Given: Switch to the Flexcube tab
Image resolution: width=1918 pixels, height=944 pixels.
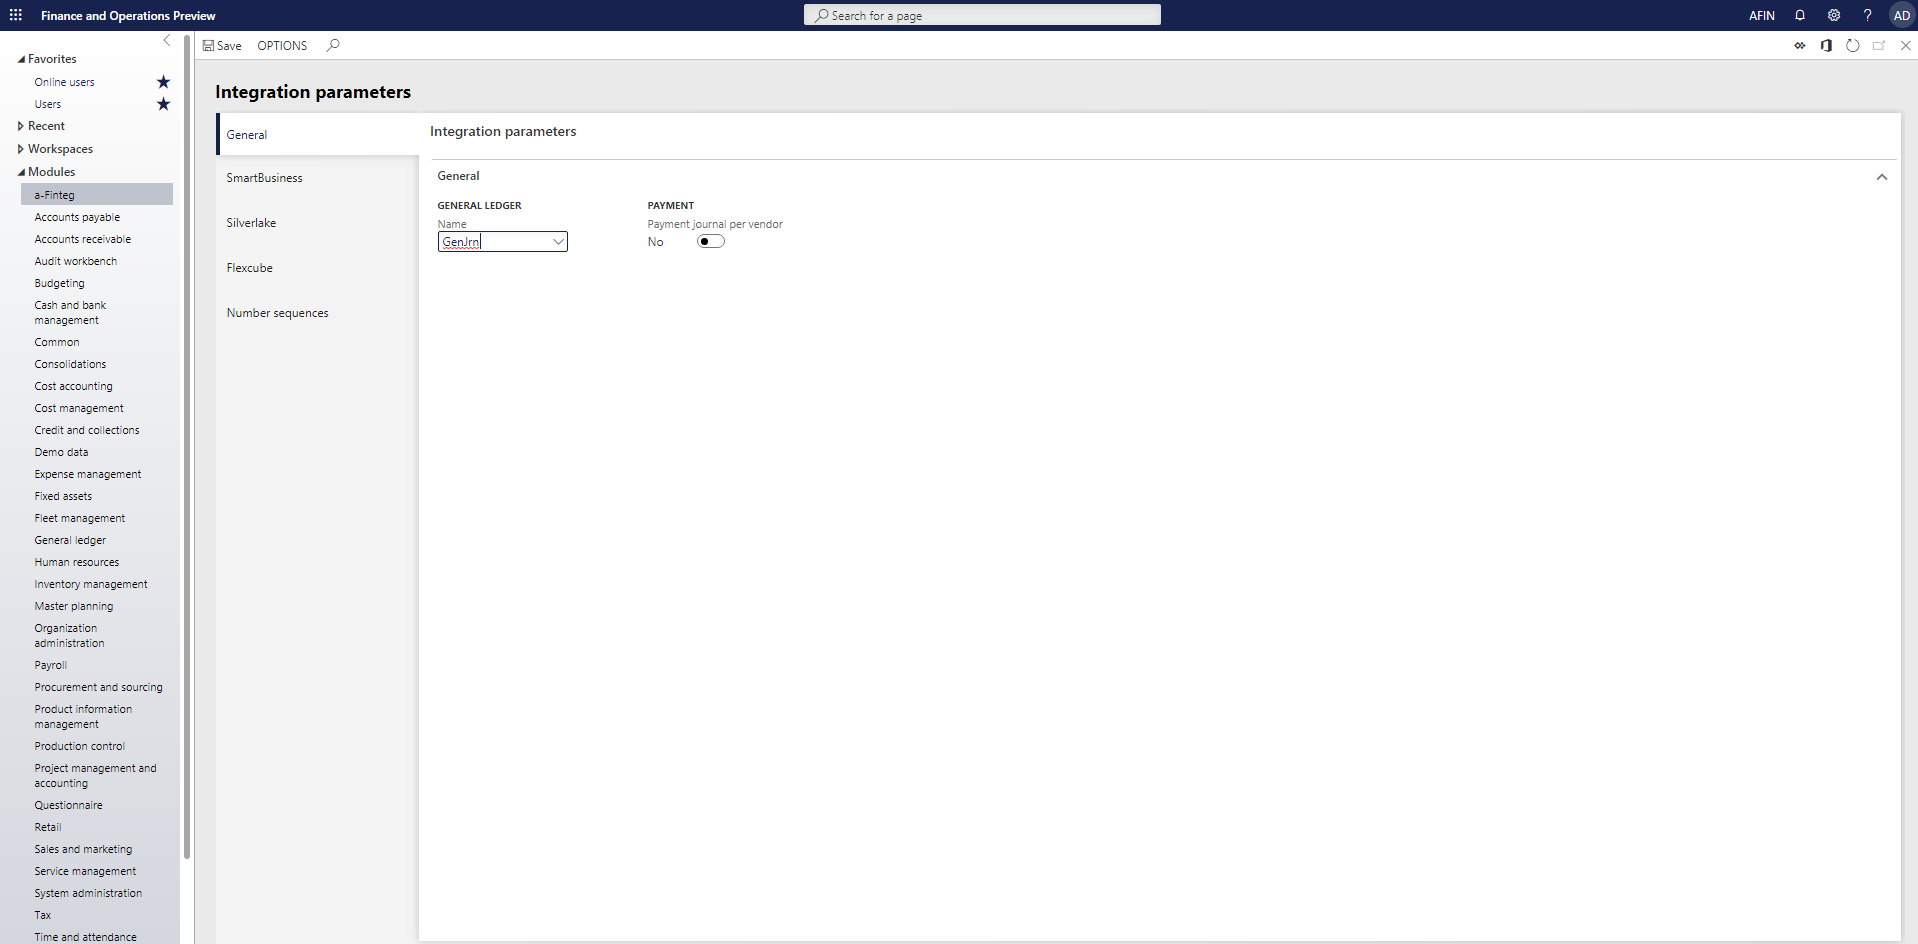Looking at the screenshot, I should click(x=318, y=268).
